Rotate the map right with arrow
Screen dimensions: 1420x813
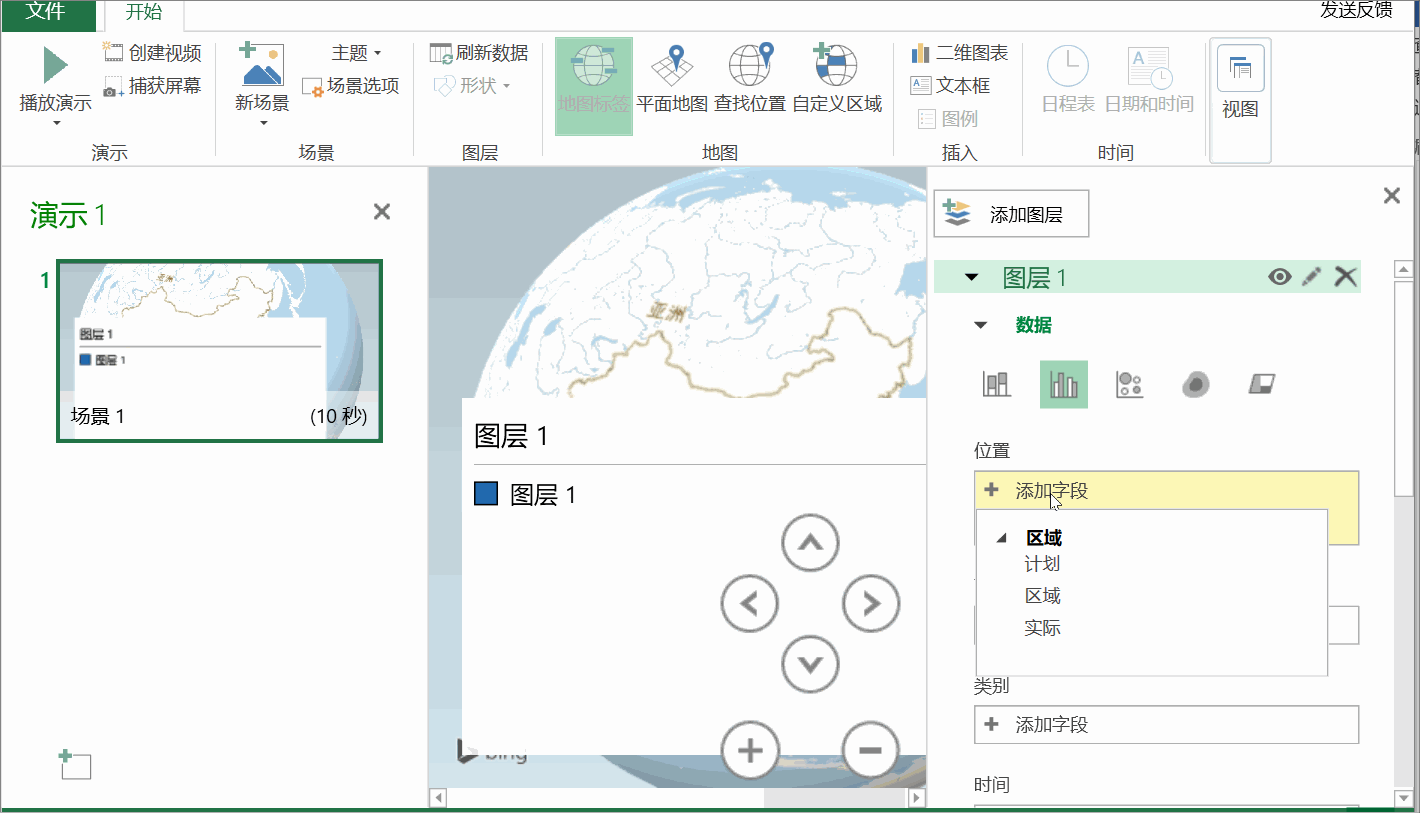point(871,603)
